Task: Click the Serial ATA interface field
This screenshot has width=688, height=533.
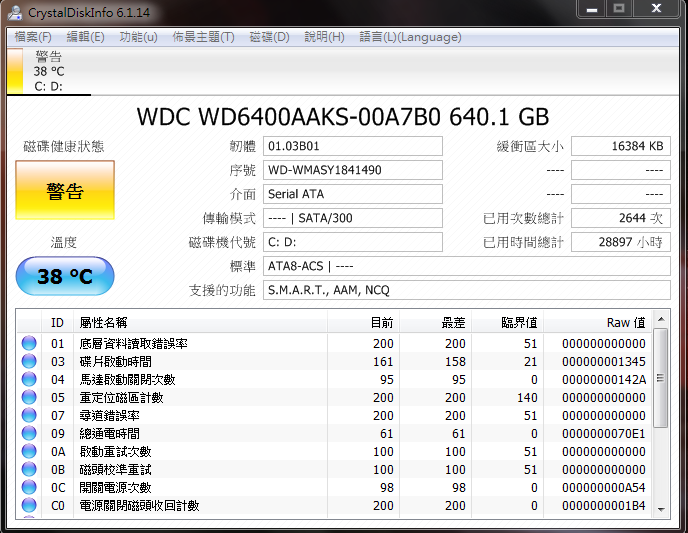Action: (x=353, y=194)
